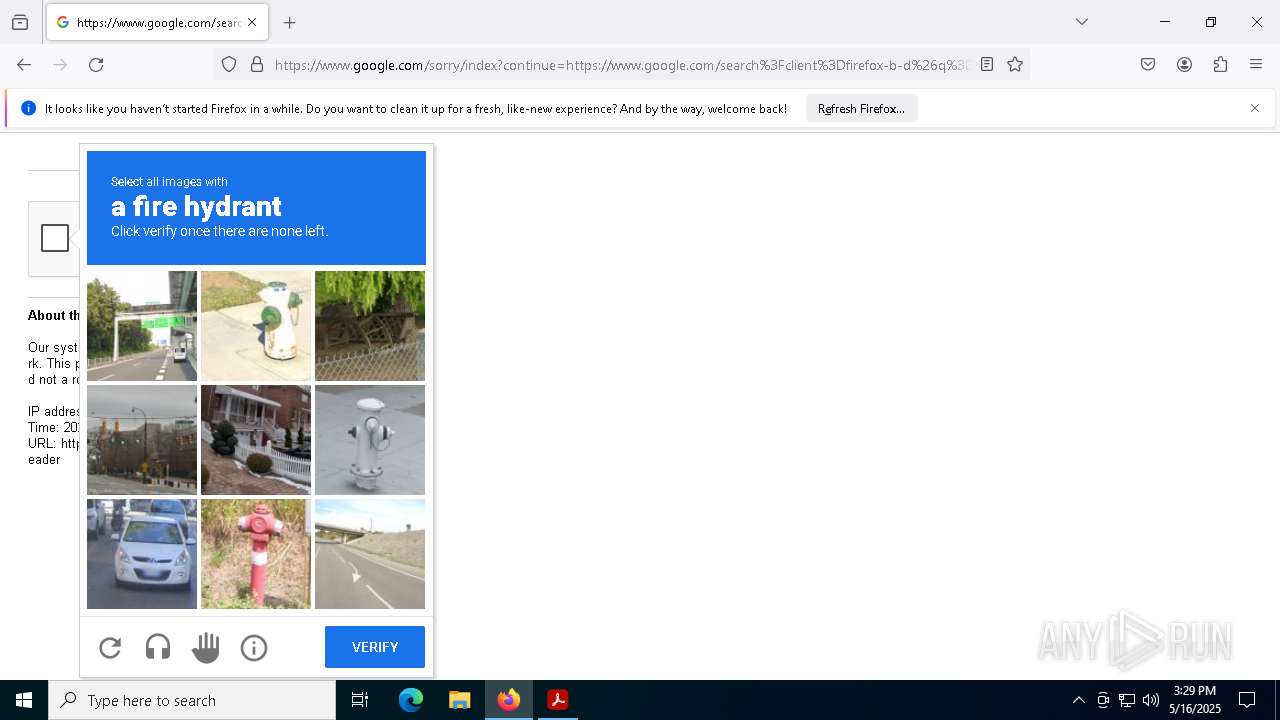Click the taskbar search box
The image size is (1280, 720).
(x=192, y=700)
